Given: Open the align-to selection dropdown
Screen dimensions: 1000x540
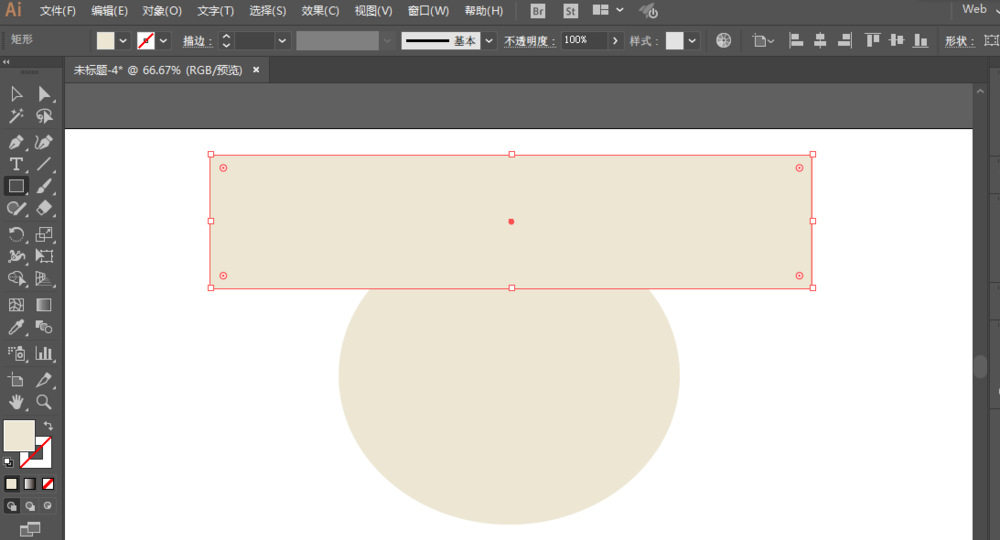Looking at the screenshot, I should (761, 41).
